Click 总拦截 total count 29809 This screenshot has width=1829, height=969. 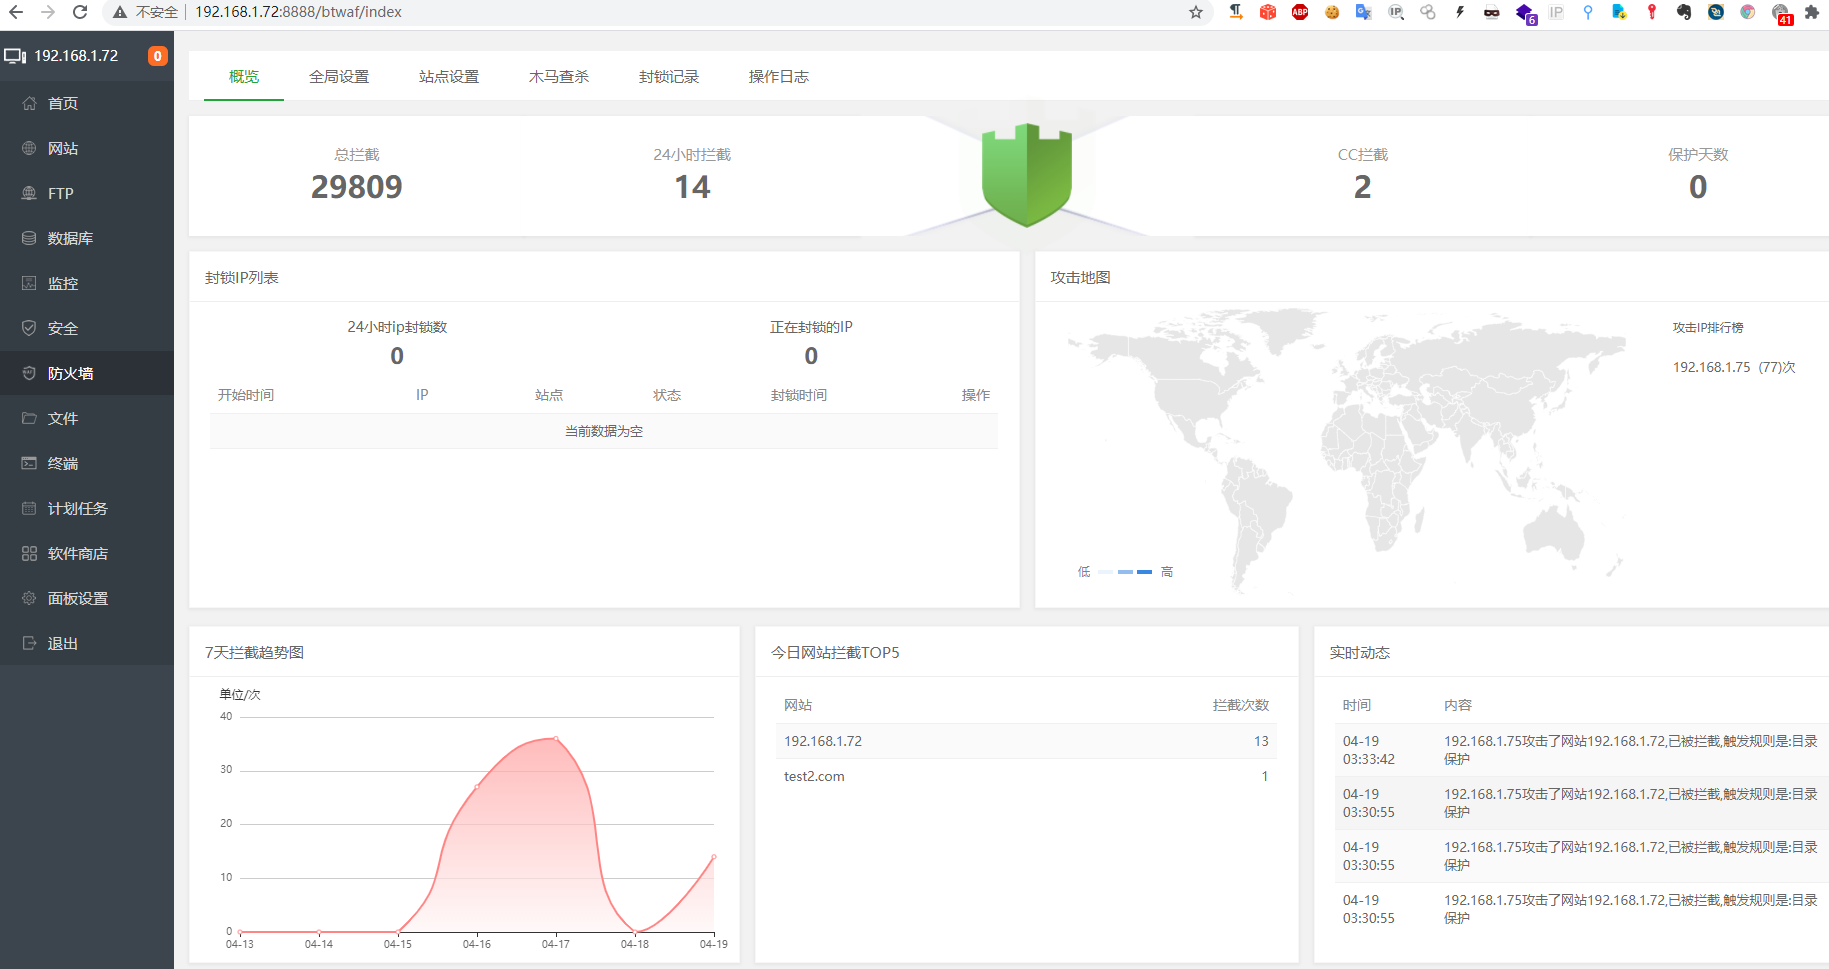pyautogui.click(x=357, y=187)
